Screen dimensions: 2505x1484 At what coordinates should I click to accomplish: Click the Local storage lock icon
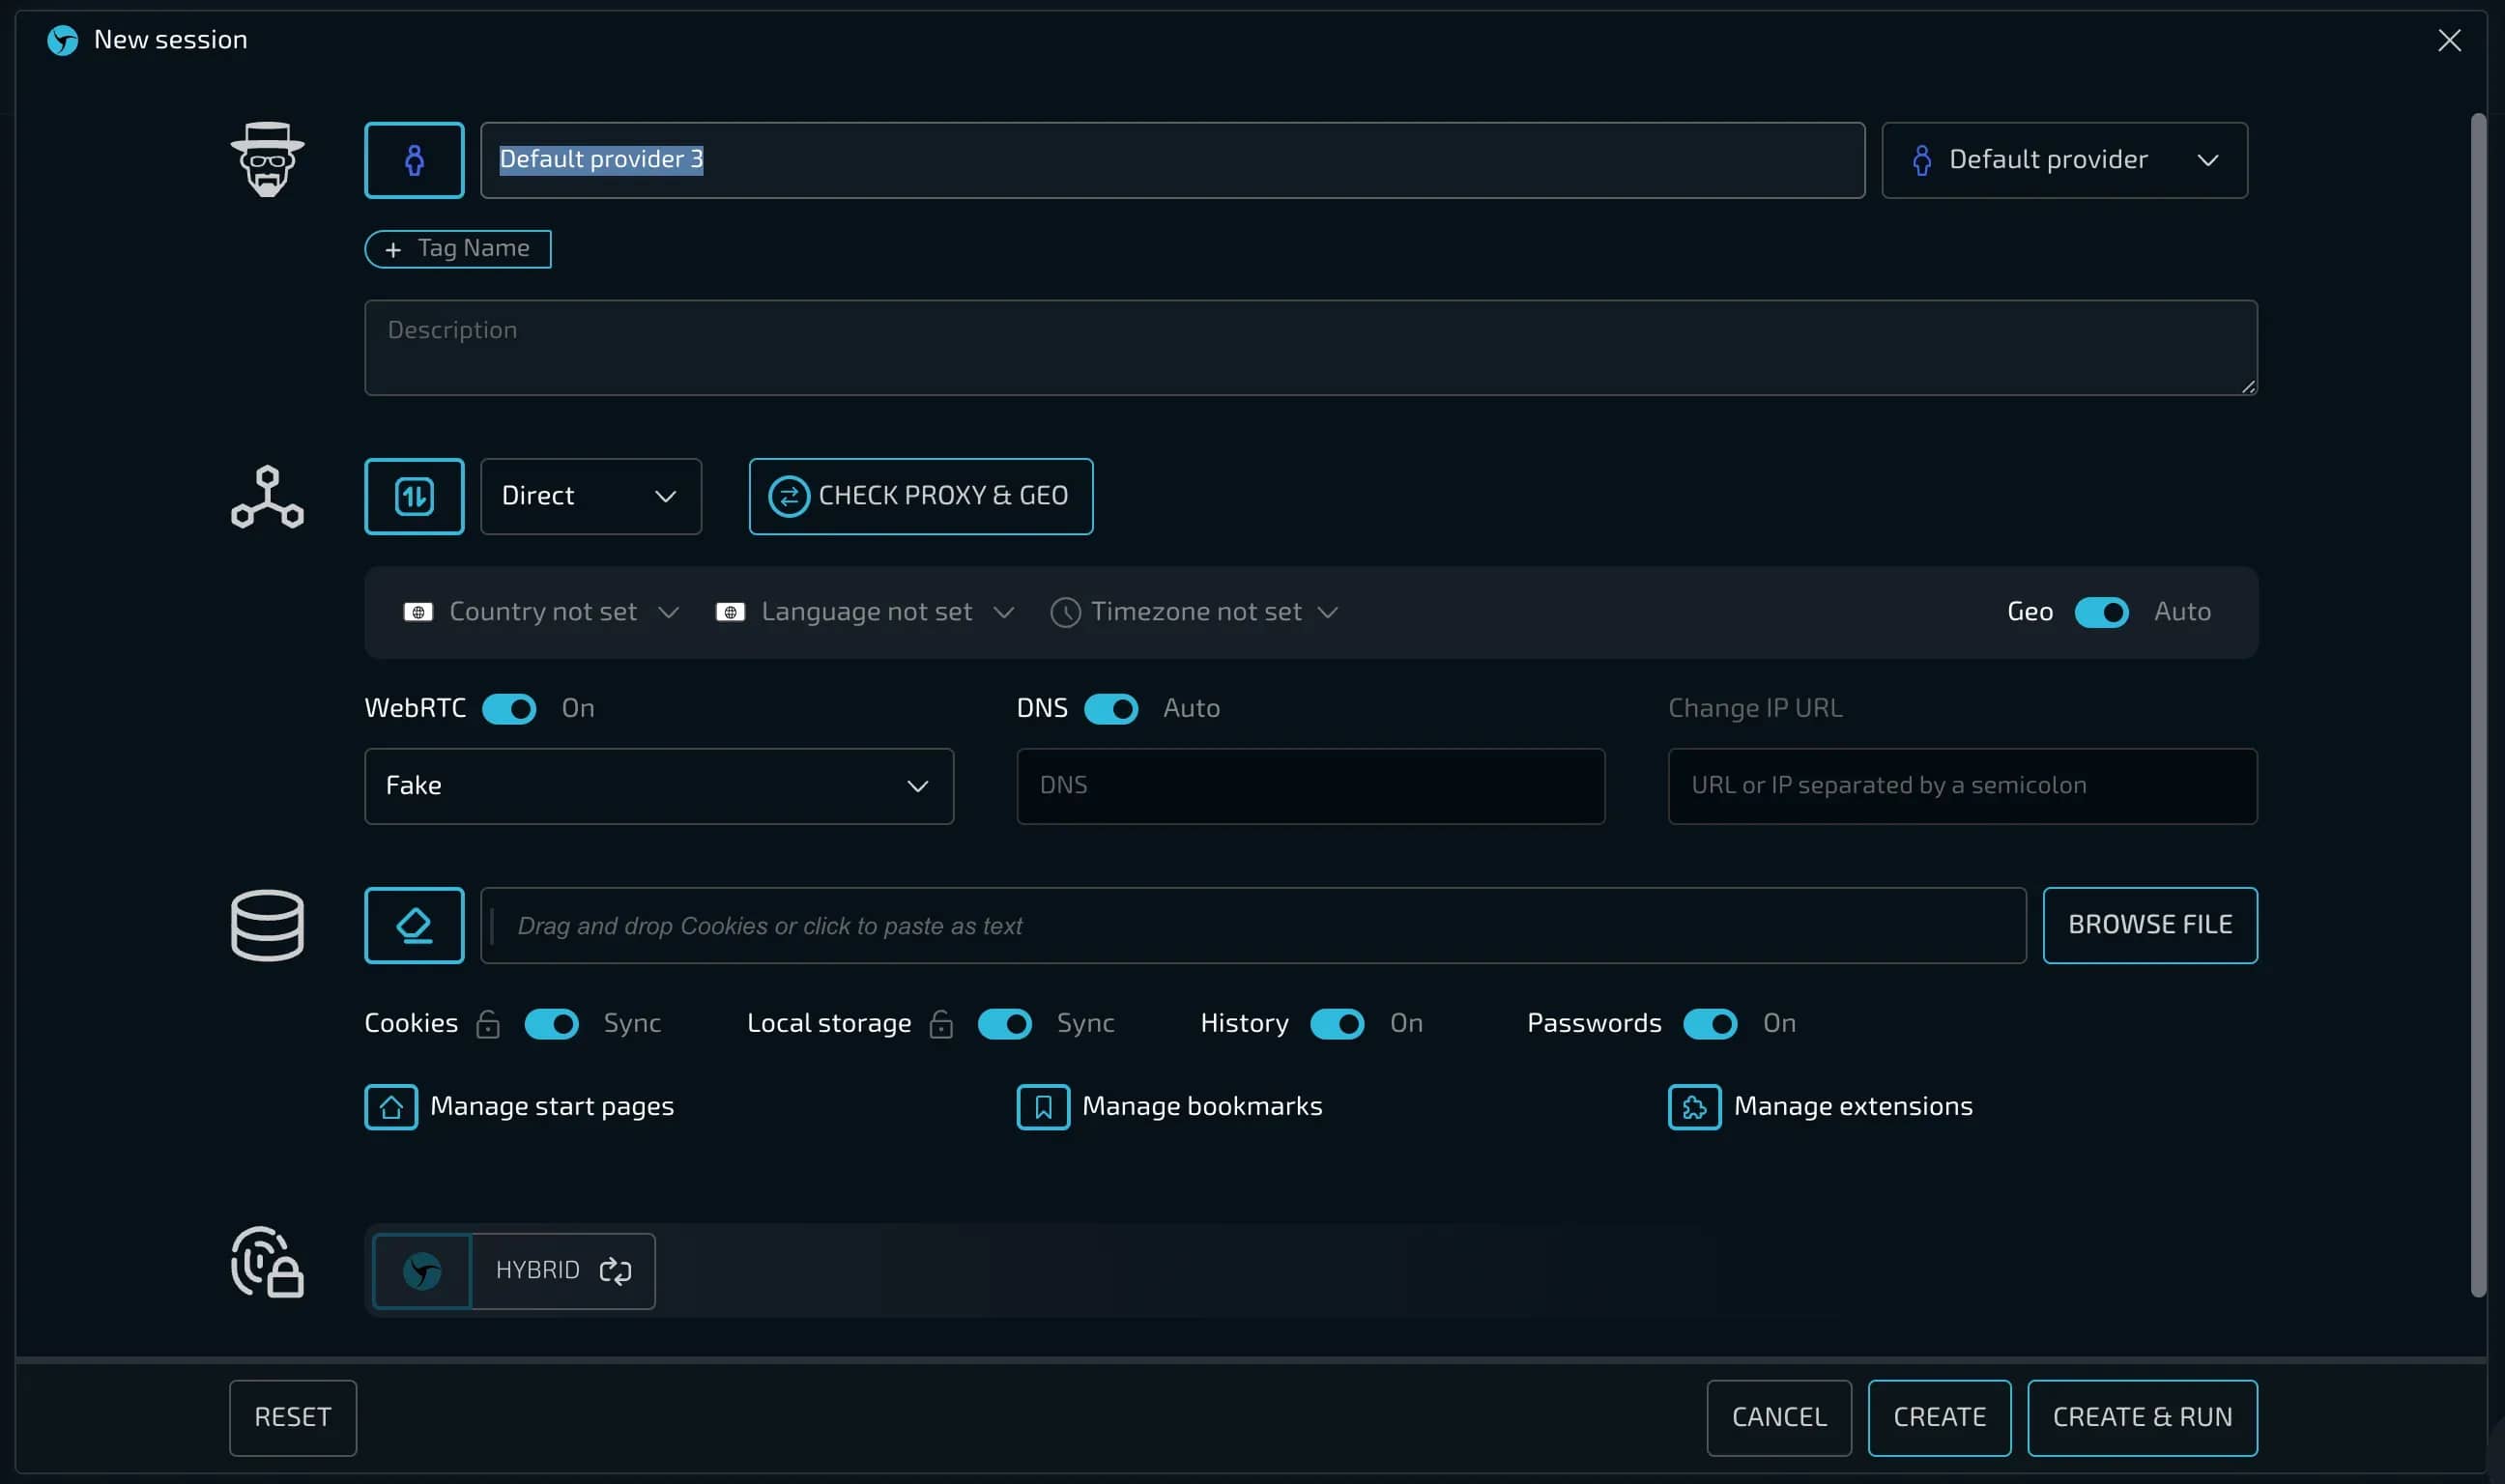[941, 1024]
